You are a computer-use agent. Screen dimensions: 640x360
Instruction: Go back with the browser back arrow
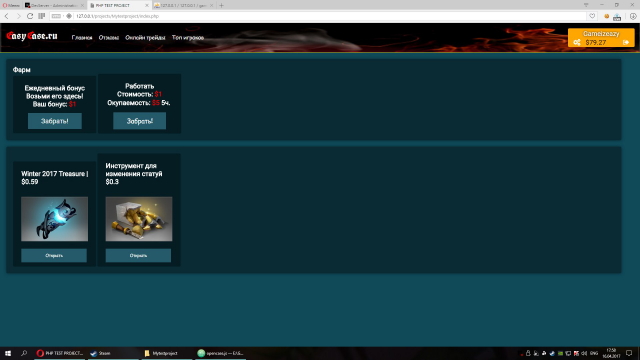pos(7,16)
